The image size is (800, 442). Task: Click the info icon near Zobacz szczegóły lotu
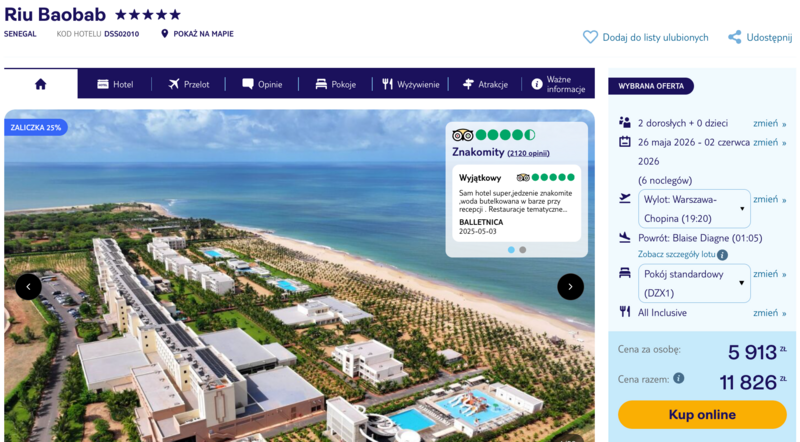[722, 255]
